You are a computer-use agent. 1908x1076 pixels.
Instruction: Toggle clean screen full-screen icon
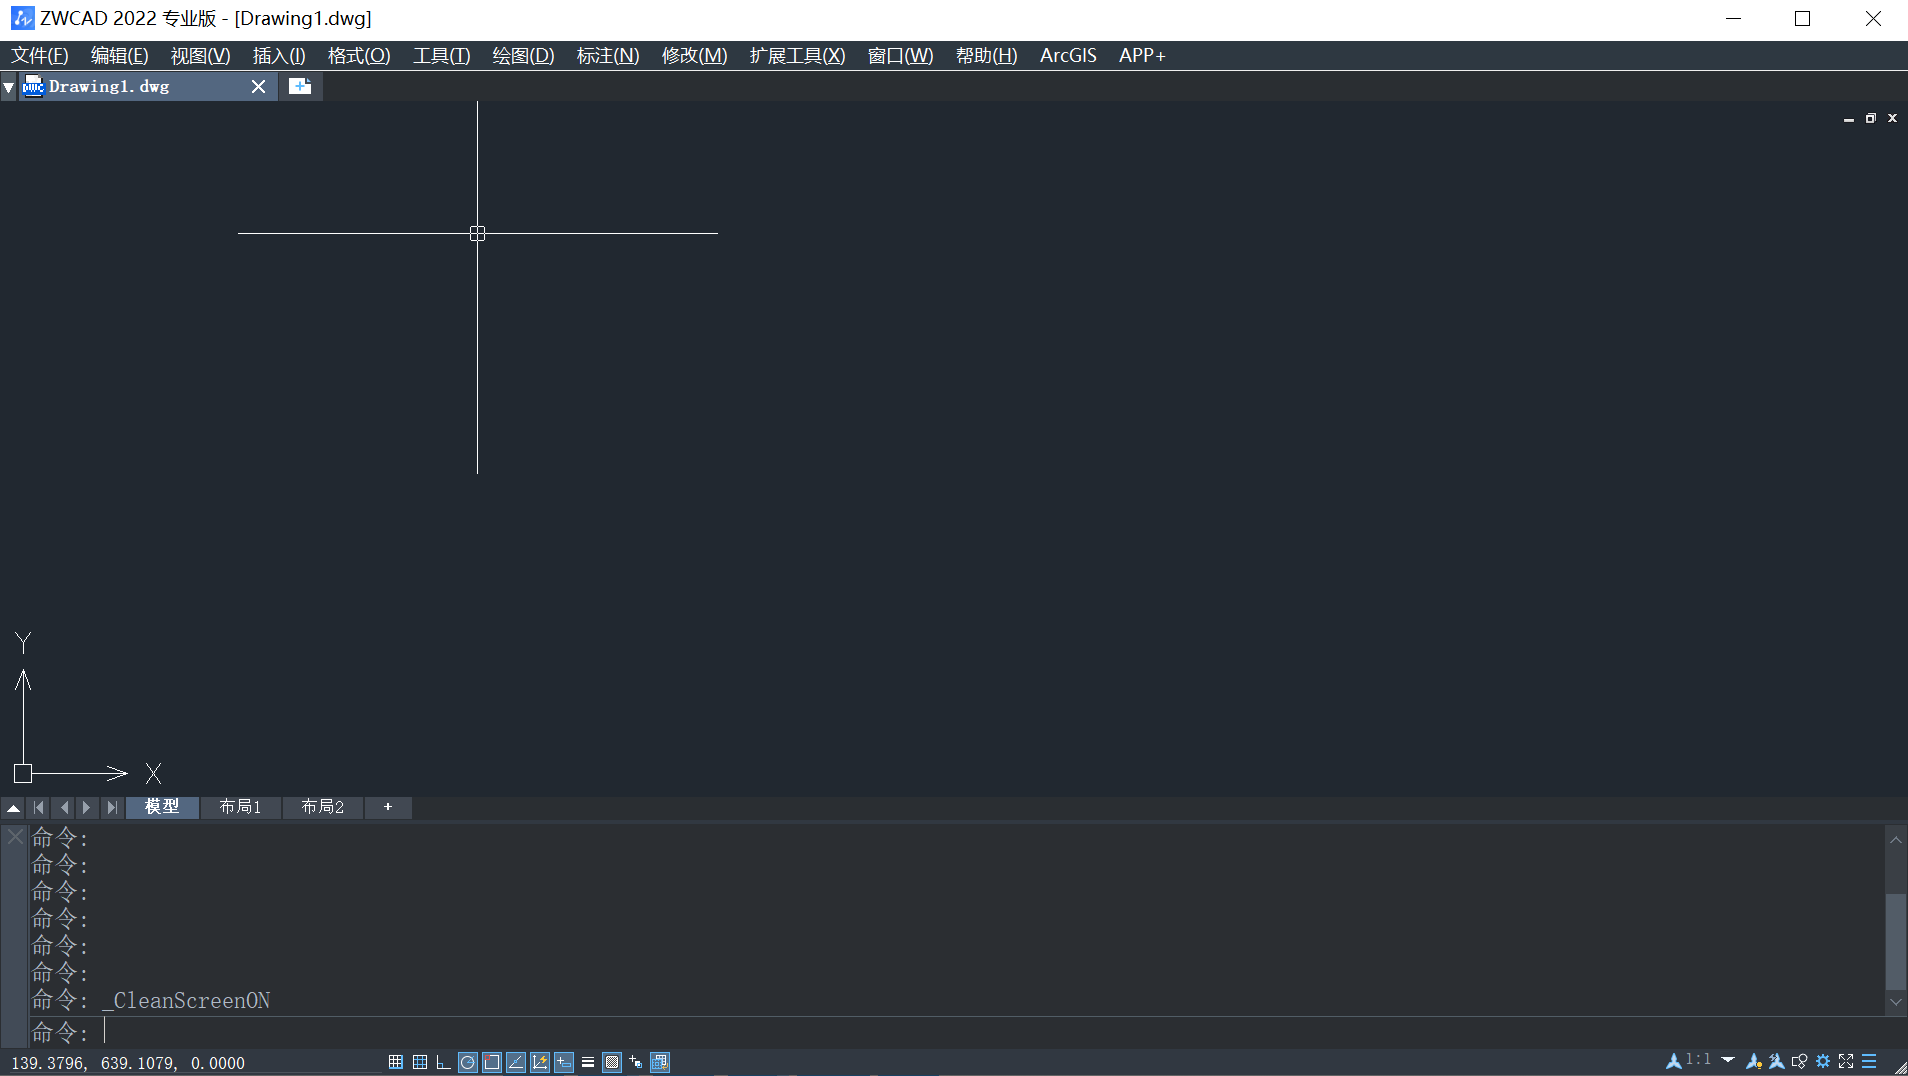pos(1846,1061)
